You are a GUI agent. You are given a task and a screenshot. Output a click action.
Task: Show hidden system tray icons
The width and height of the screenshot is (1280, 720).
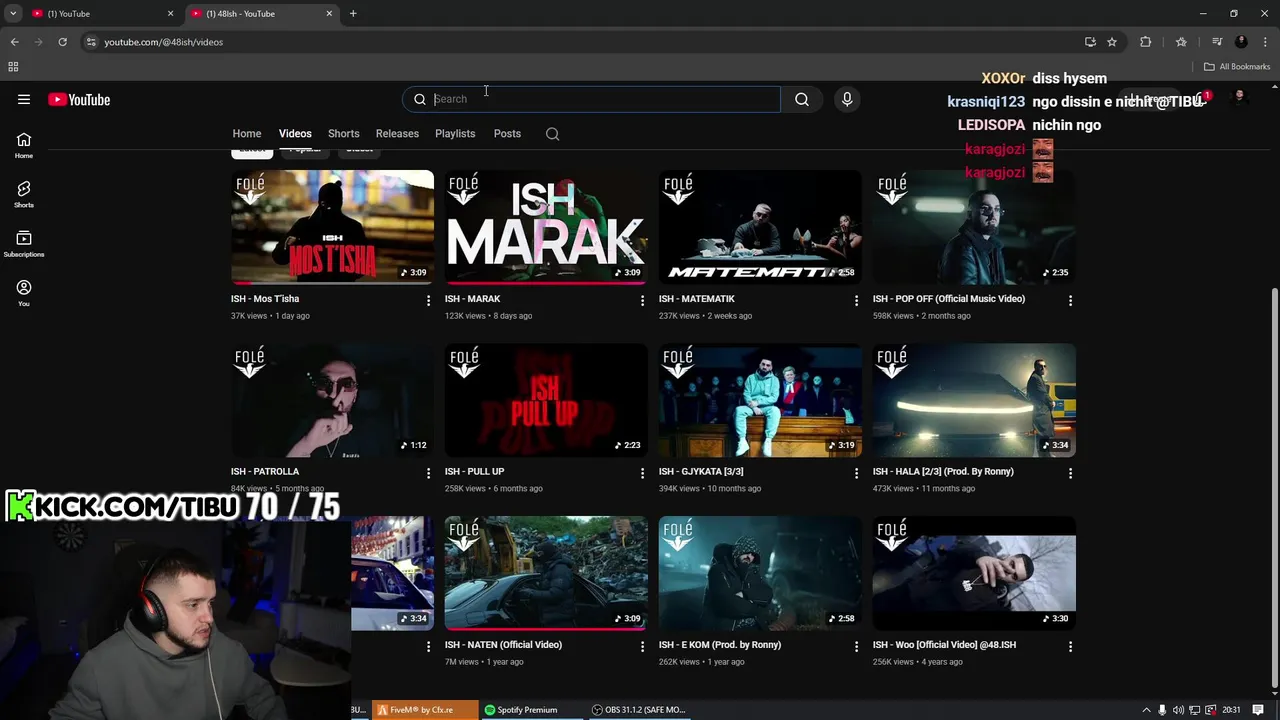click(x=1146, y=710)
